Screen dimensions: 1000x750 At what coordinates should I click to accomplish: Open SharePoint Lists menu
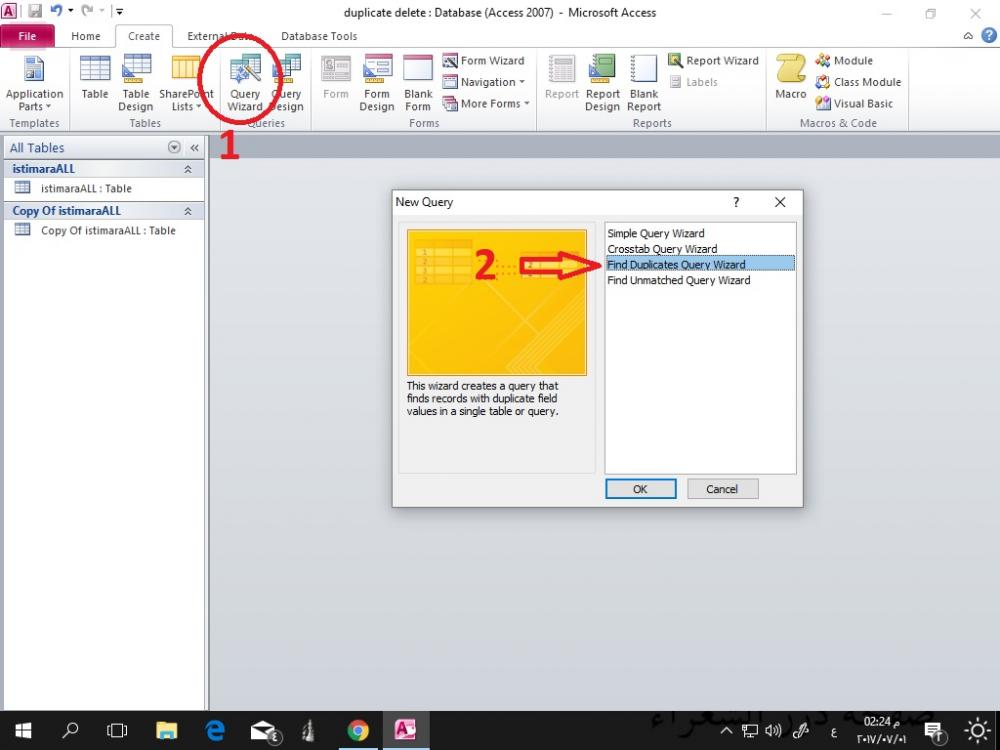pos(186,84)
